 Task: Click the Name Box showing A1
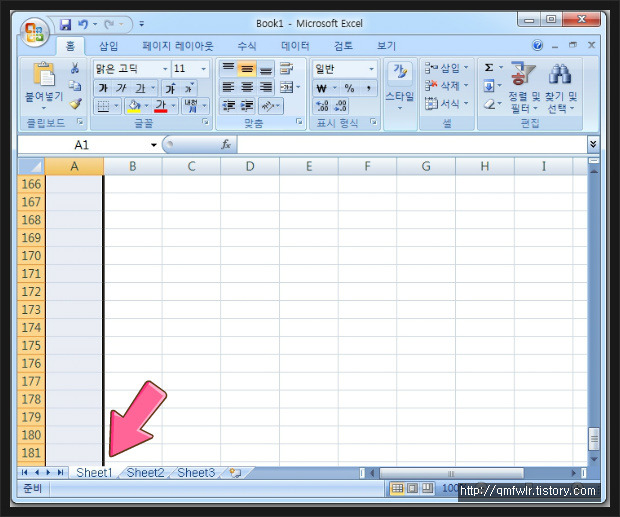click(81, 145)
